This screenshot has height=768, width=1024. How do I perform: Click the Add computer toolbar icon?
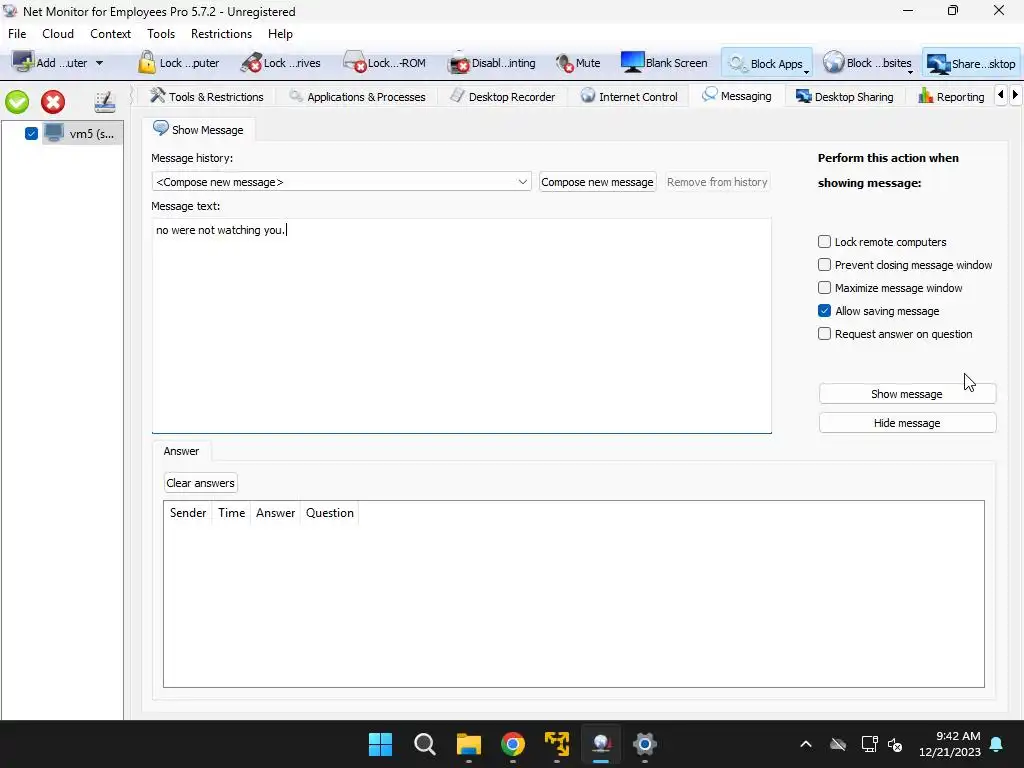24,63
